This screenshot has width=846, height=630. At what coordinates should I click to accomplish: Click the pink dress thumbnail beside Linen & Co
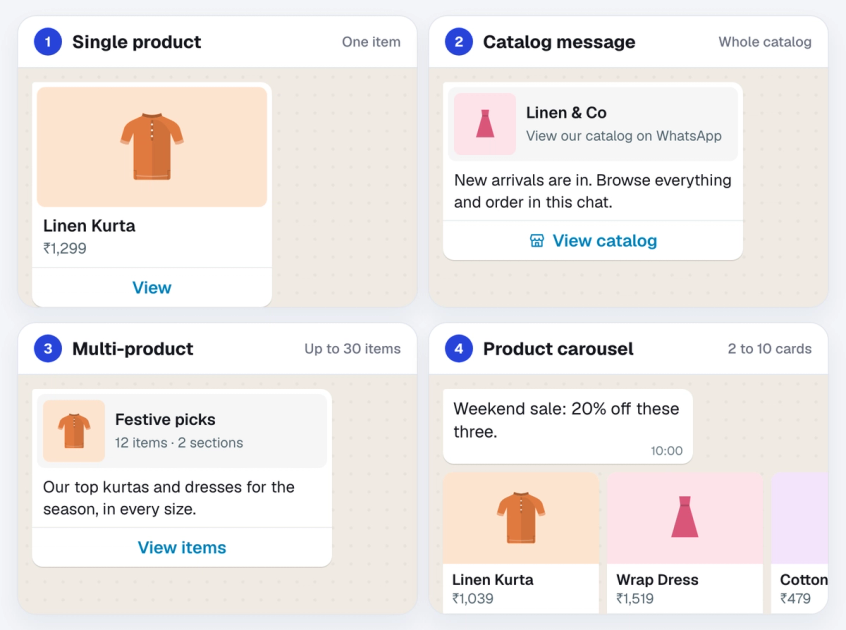(485, 124)
